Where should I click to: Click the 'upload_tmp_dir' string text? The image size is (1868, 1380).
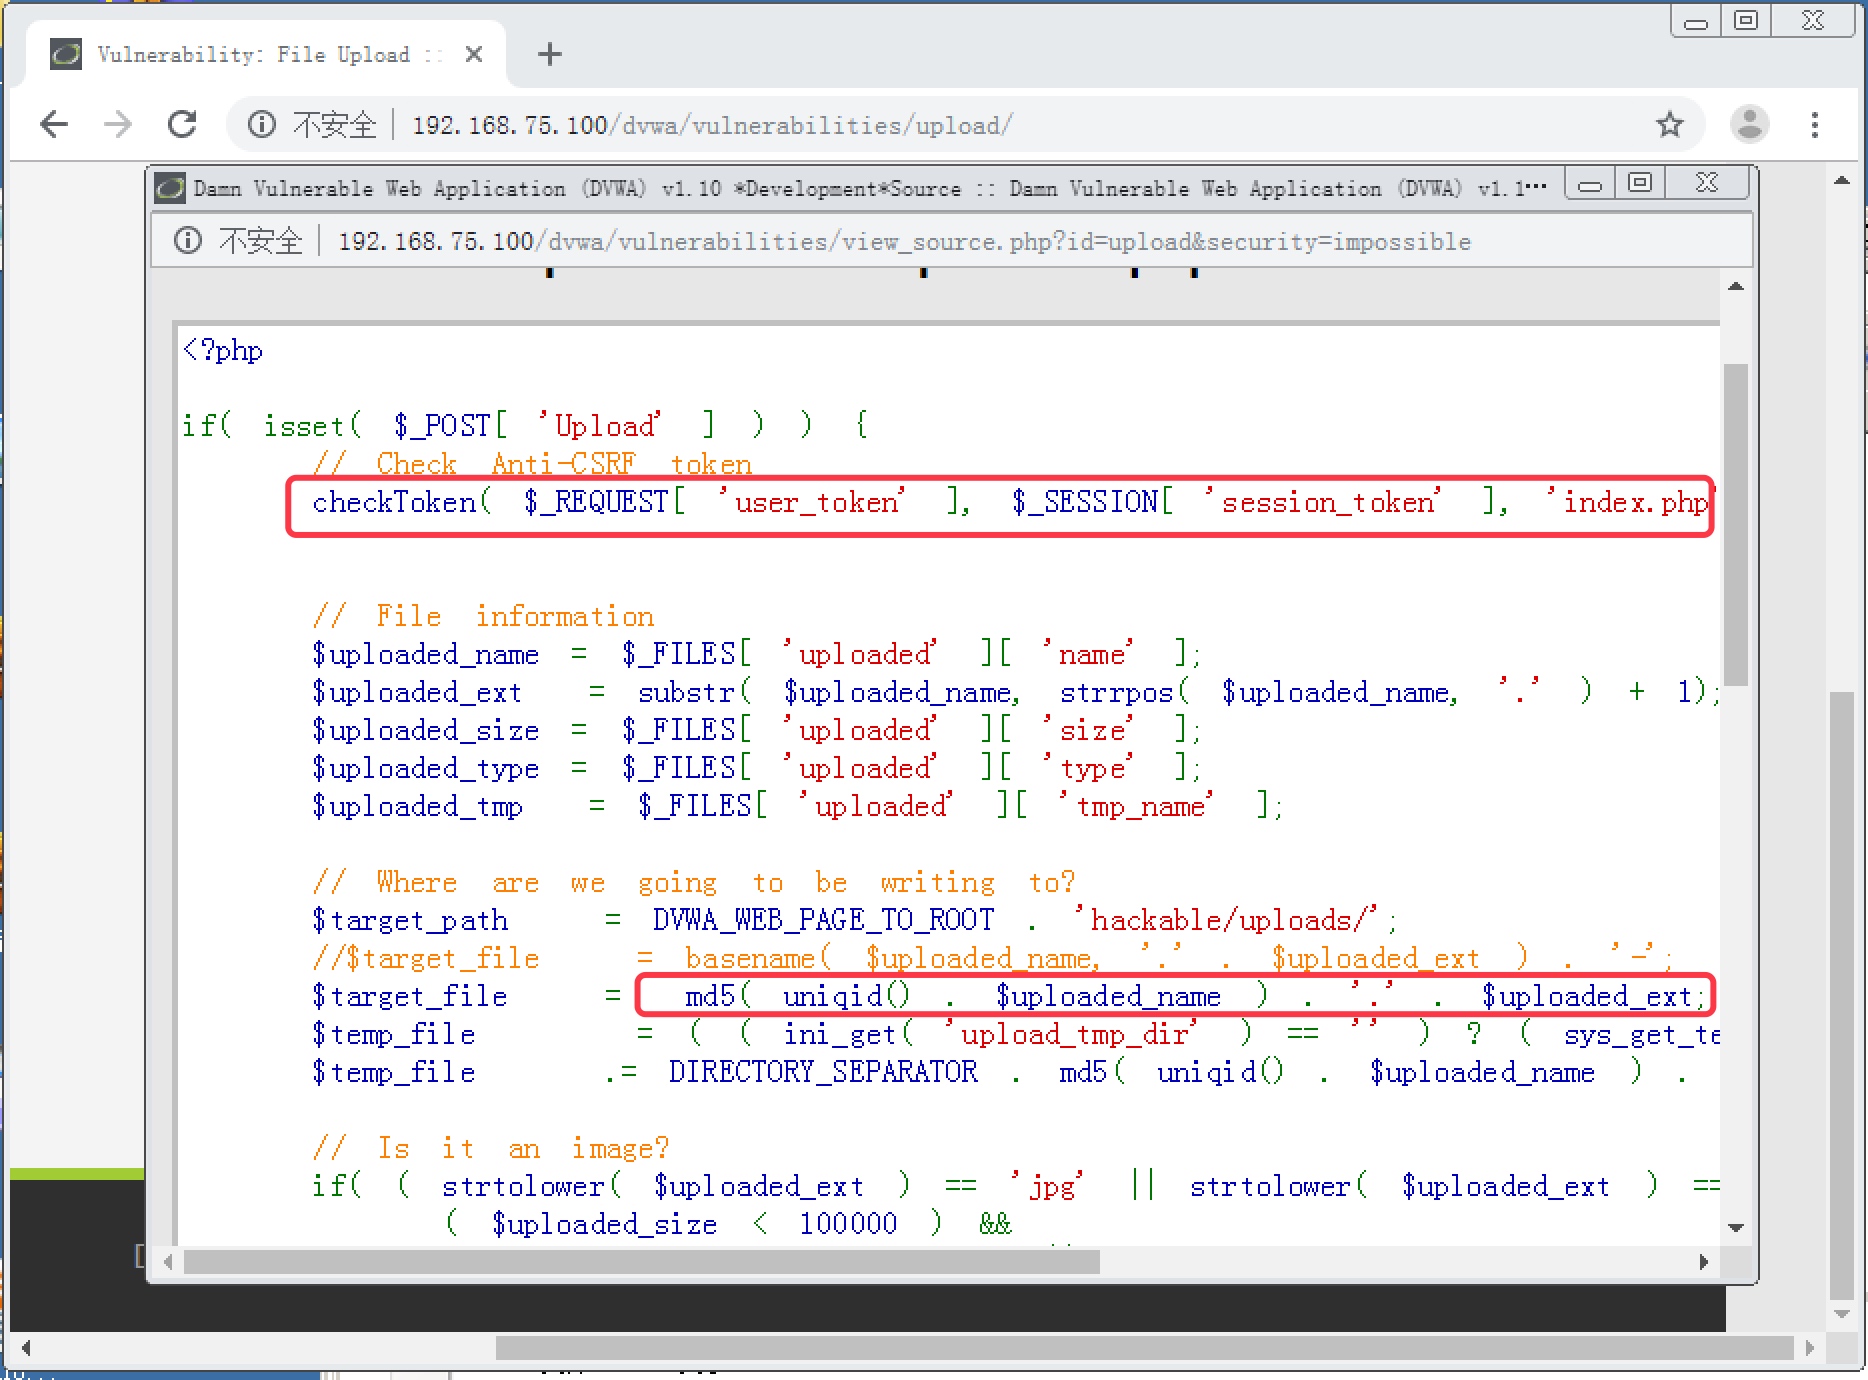point(1074,1034)
